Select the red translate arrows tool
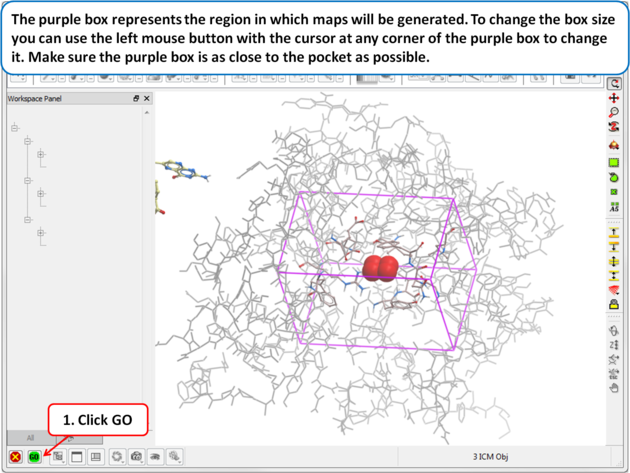 pos(614,98)
